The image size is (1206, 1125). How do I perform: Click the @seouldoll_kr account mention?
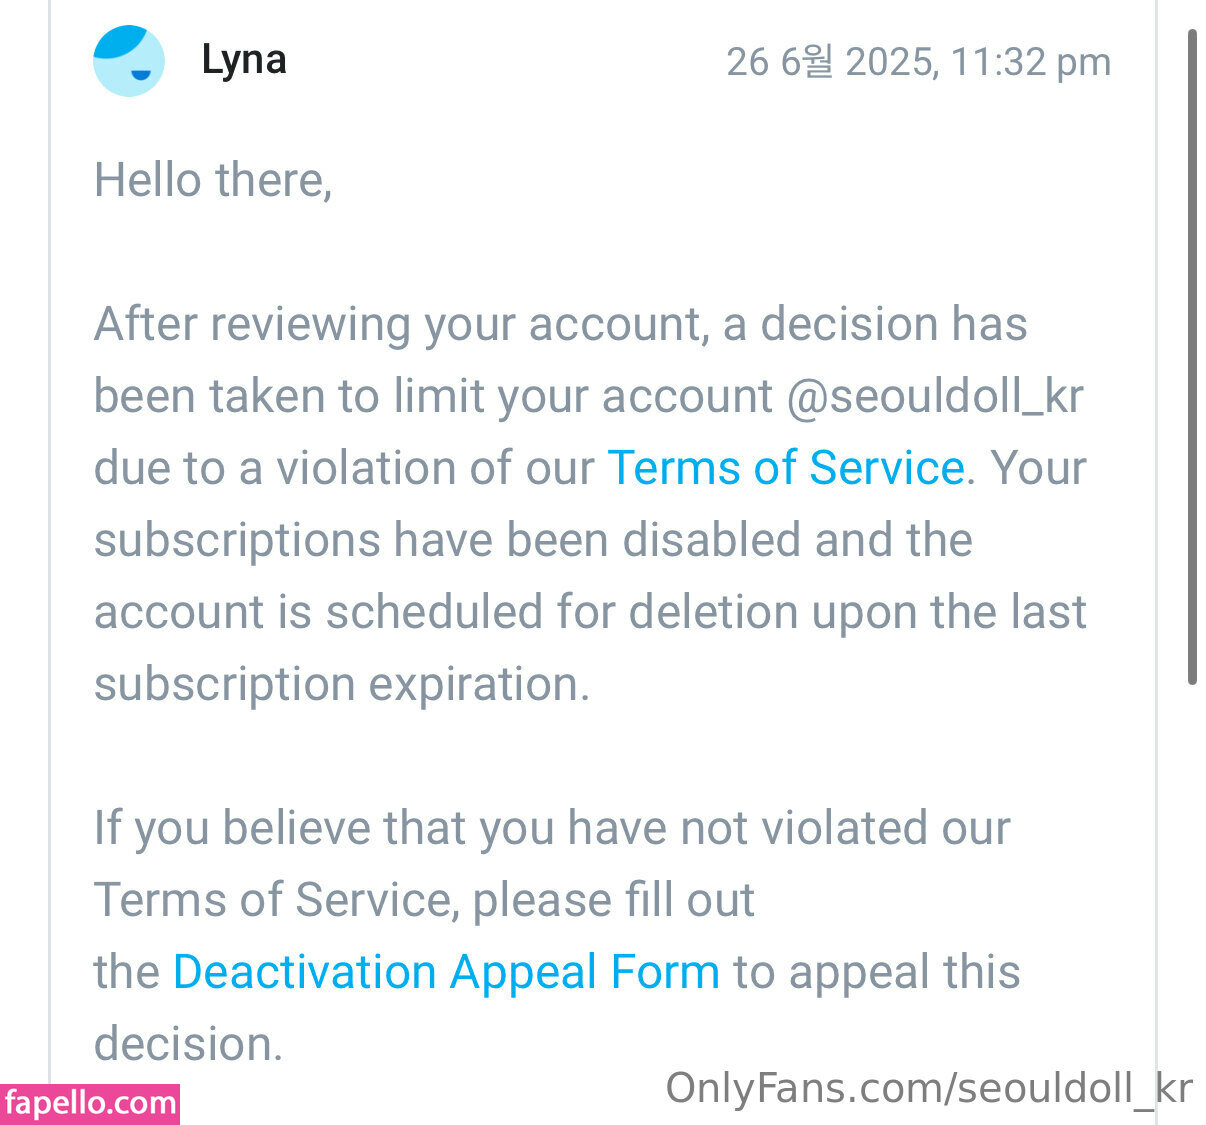pos(935,396)
